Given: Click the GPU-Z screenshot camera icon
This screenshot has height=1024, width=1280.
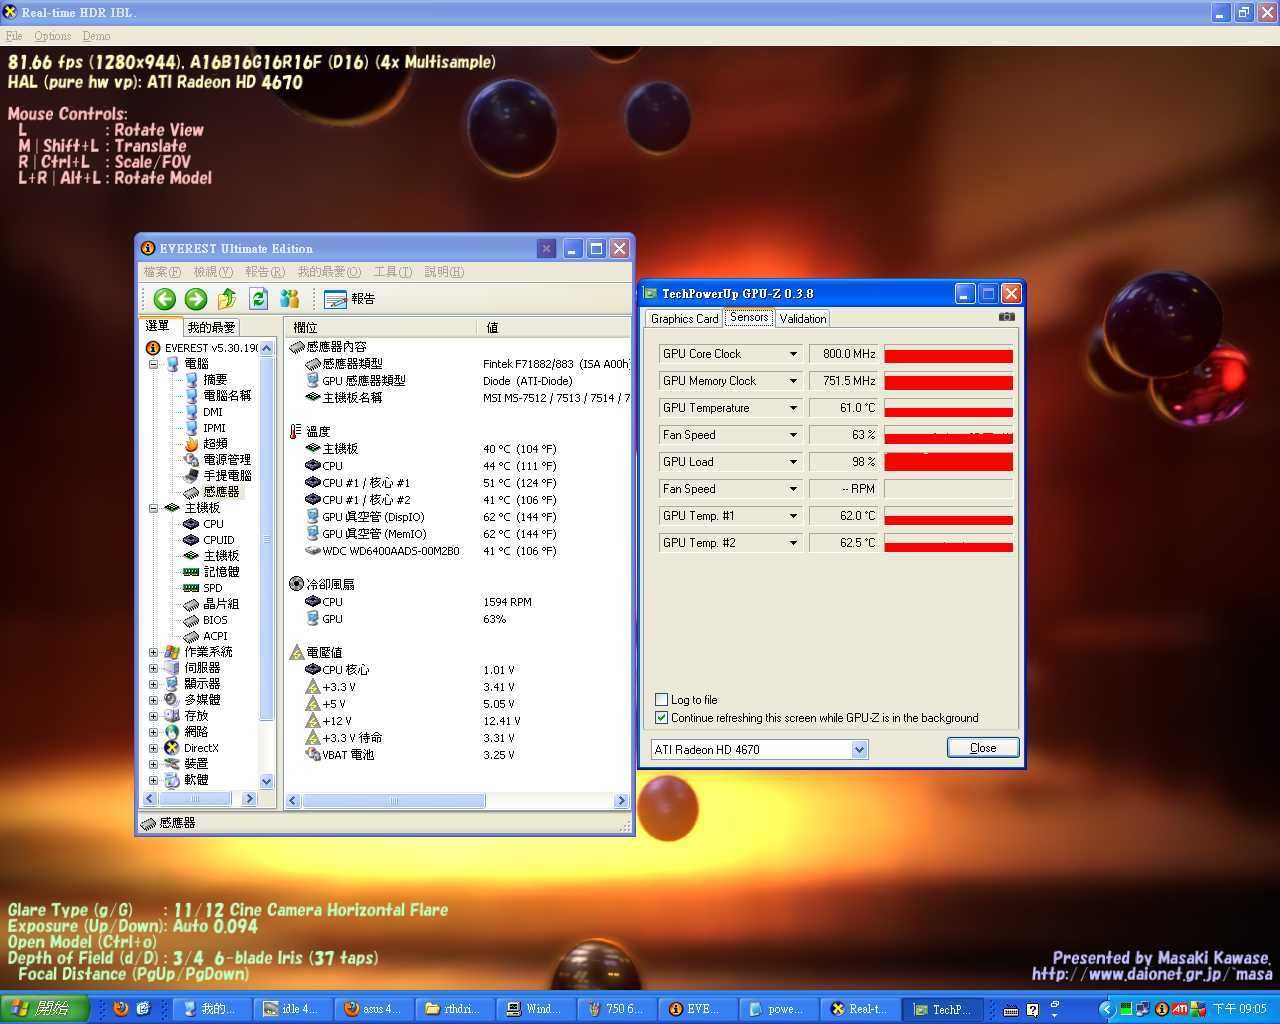Looking at the screenshot, I should pyautogui.click(x=1006, y=317).
